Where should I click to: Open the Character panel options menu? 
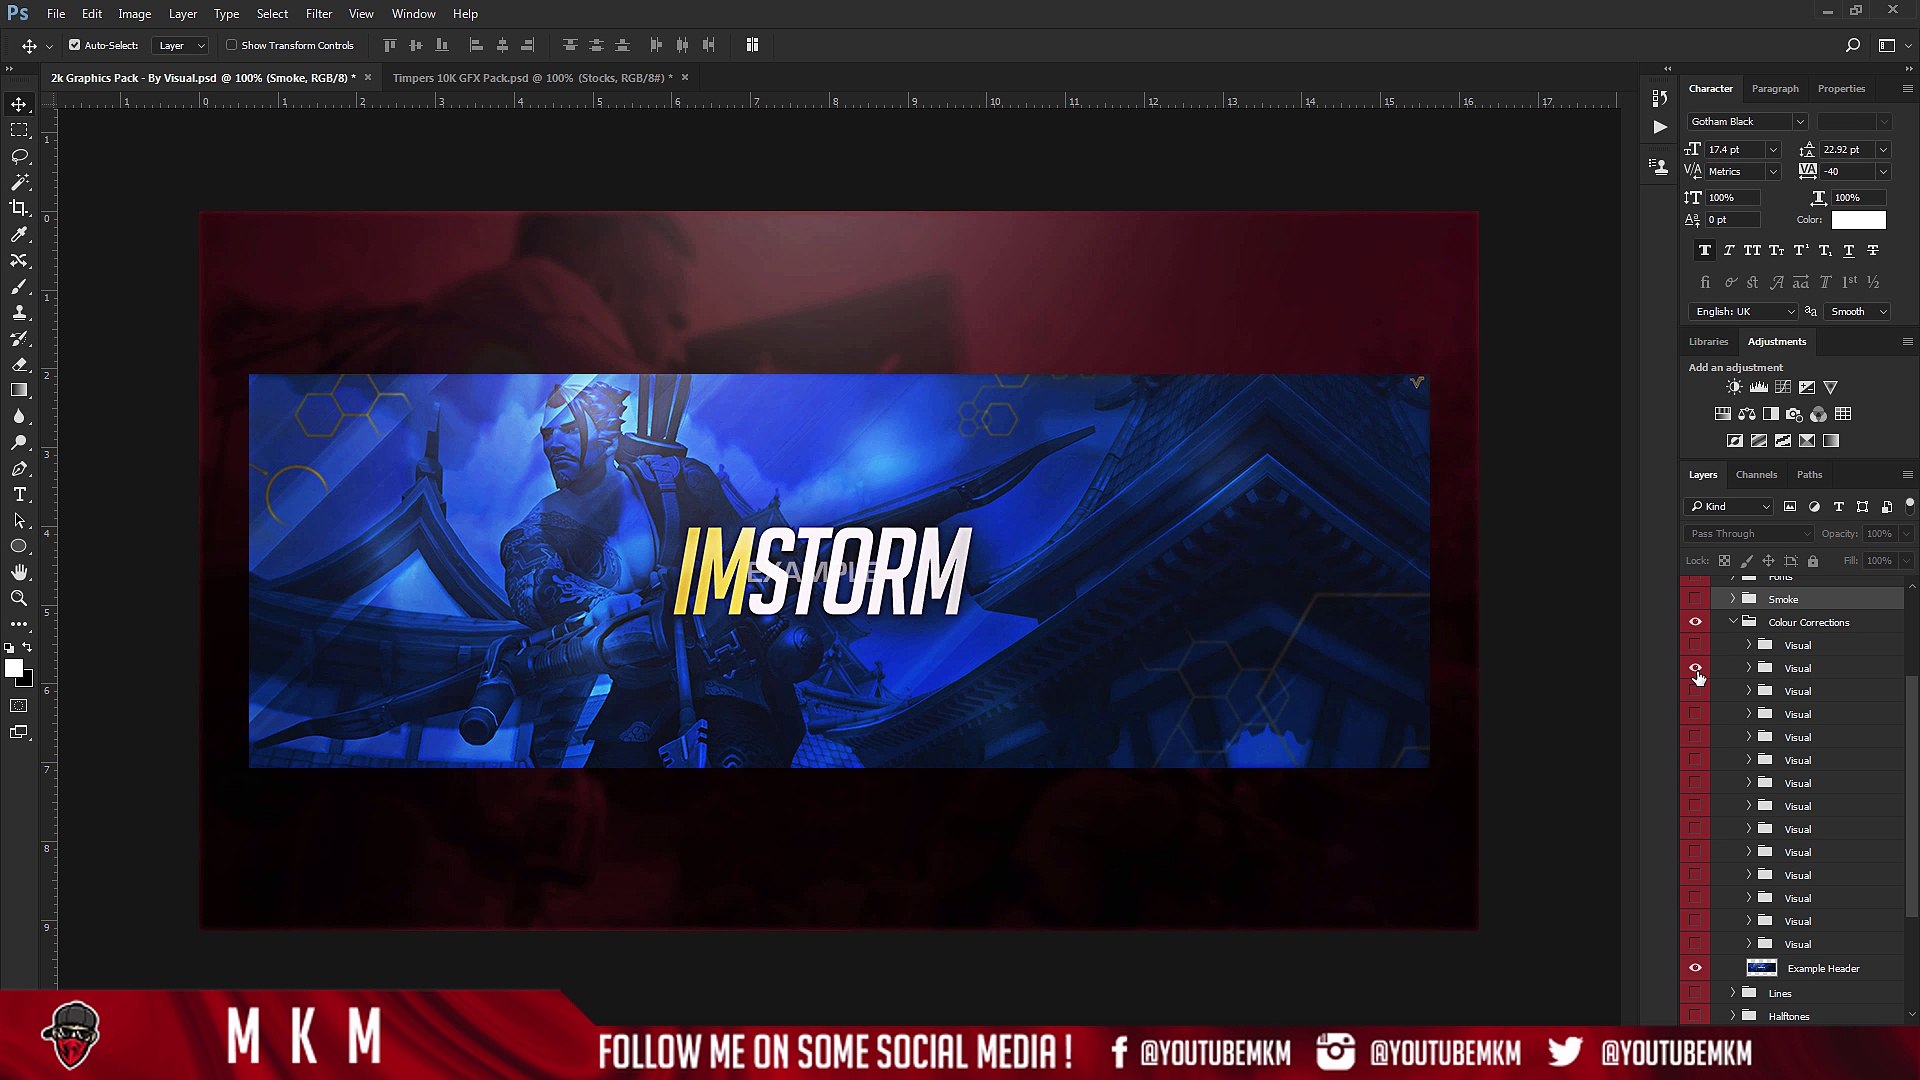pyautogui.click(x=1907, y=89)
